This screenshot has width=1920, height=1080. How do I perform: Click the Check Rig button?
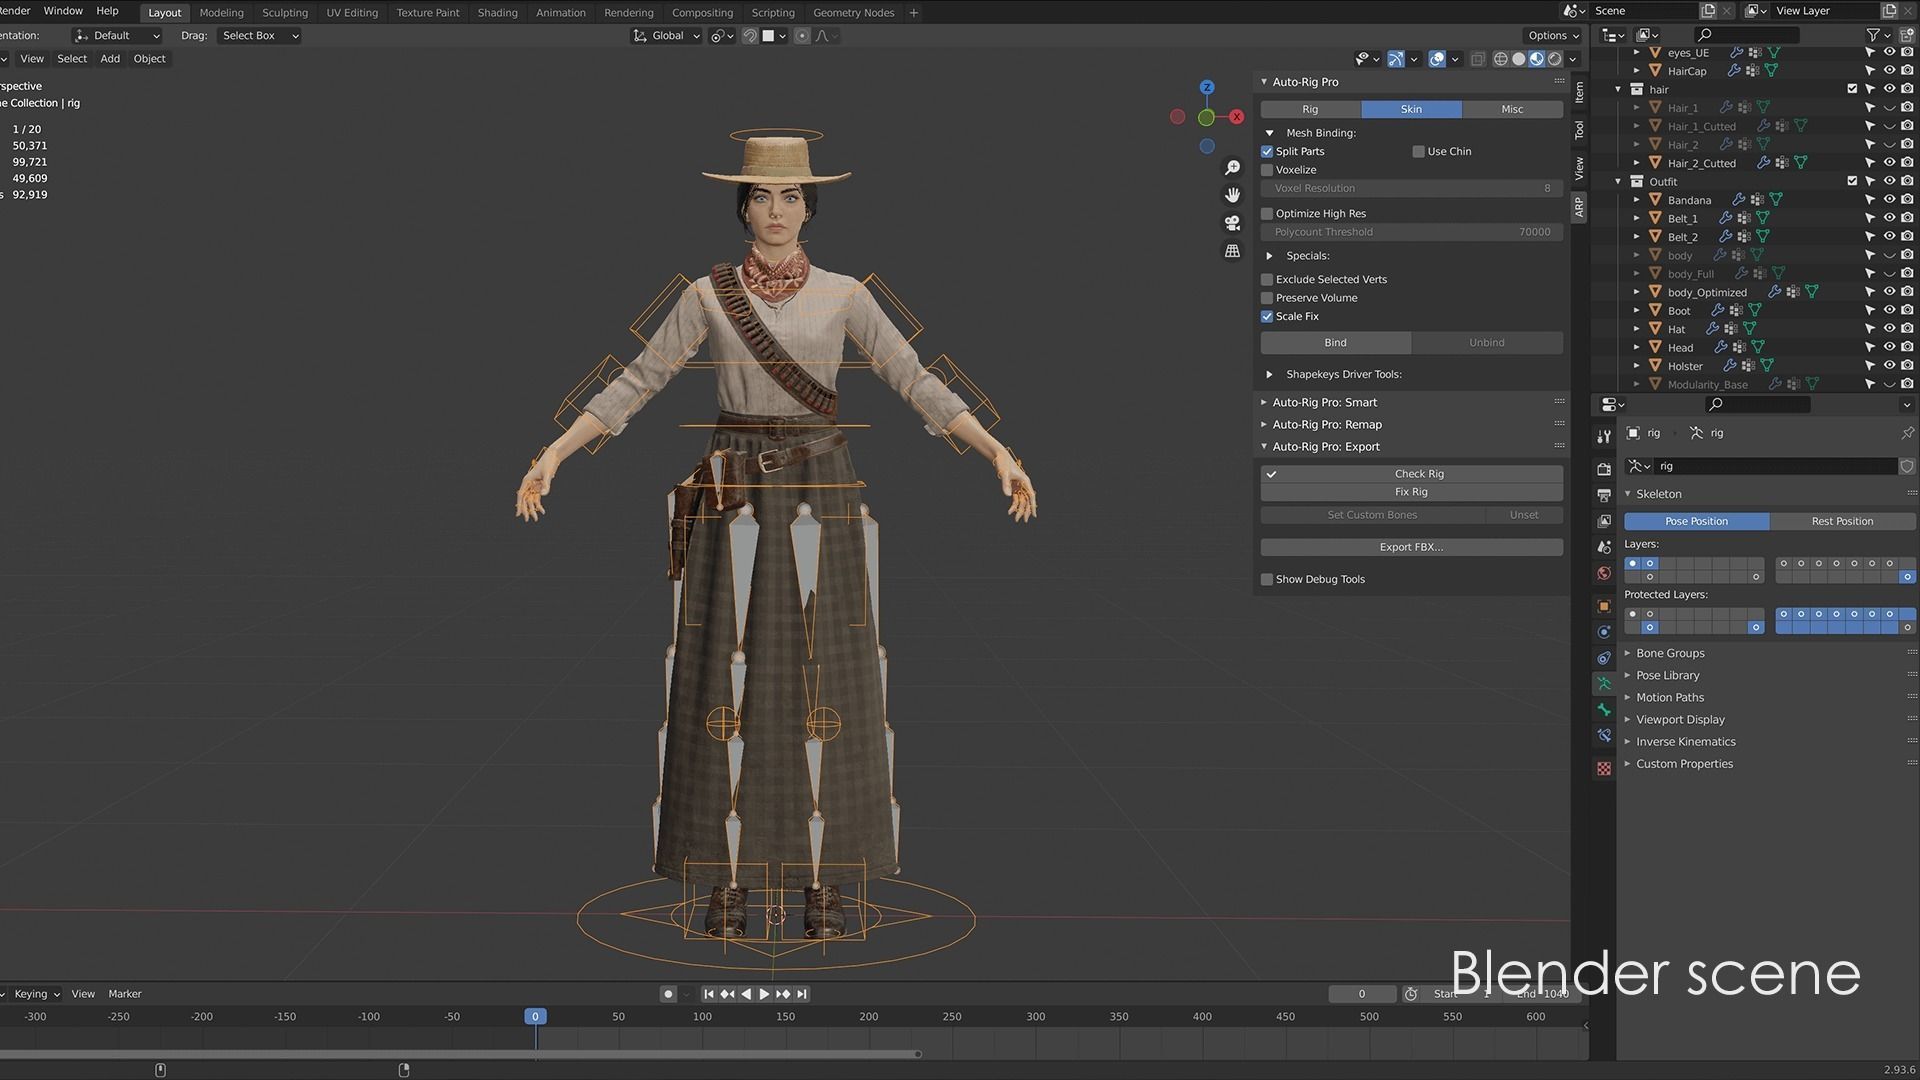pos(1411,474)
